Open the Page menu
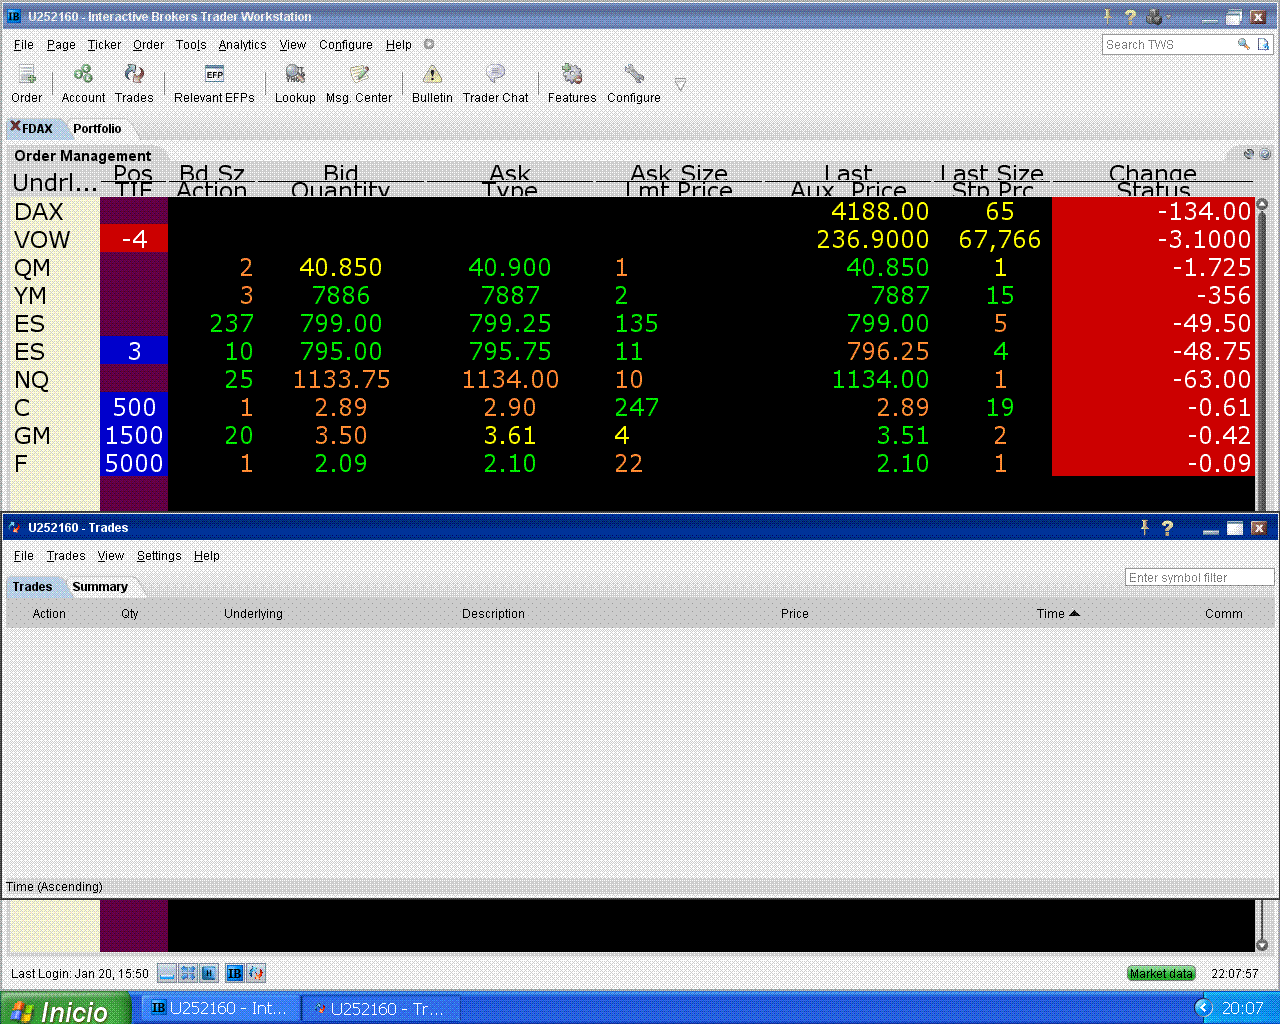Image resolution: width=1280 pixels, height=1024 pixels. click(61, 45)
